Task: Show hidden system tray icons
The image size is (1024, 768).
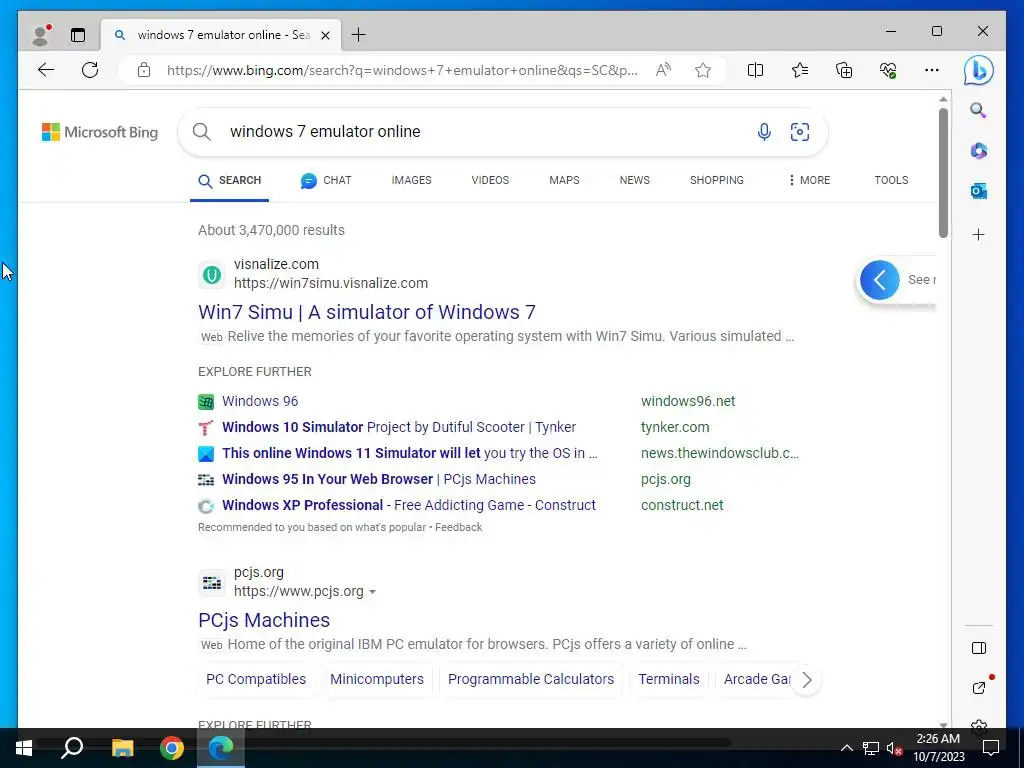Action: [846, 748]
